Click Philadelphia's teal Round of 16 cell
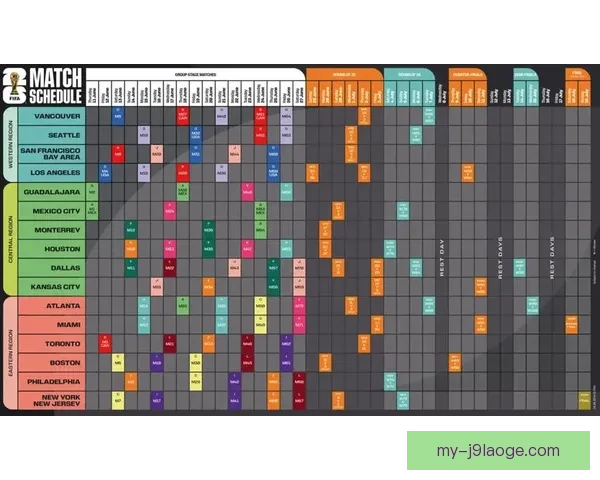This screenshot has width=600, height=480. tap(390, 382)
